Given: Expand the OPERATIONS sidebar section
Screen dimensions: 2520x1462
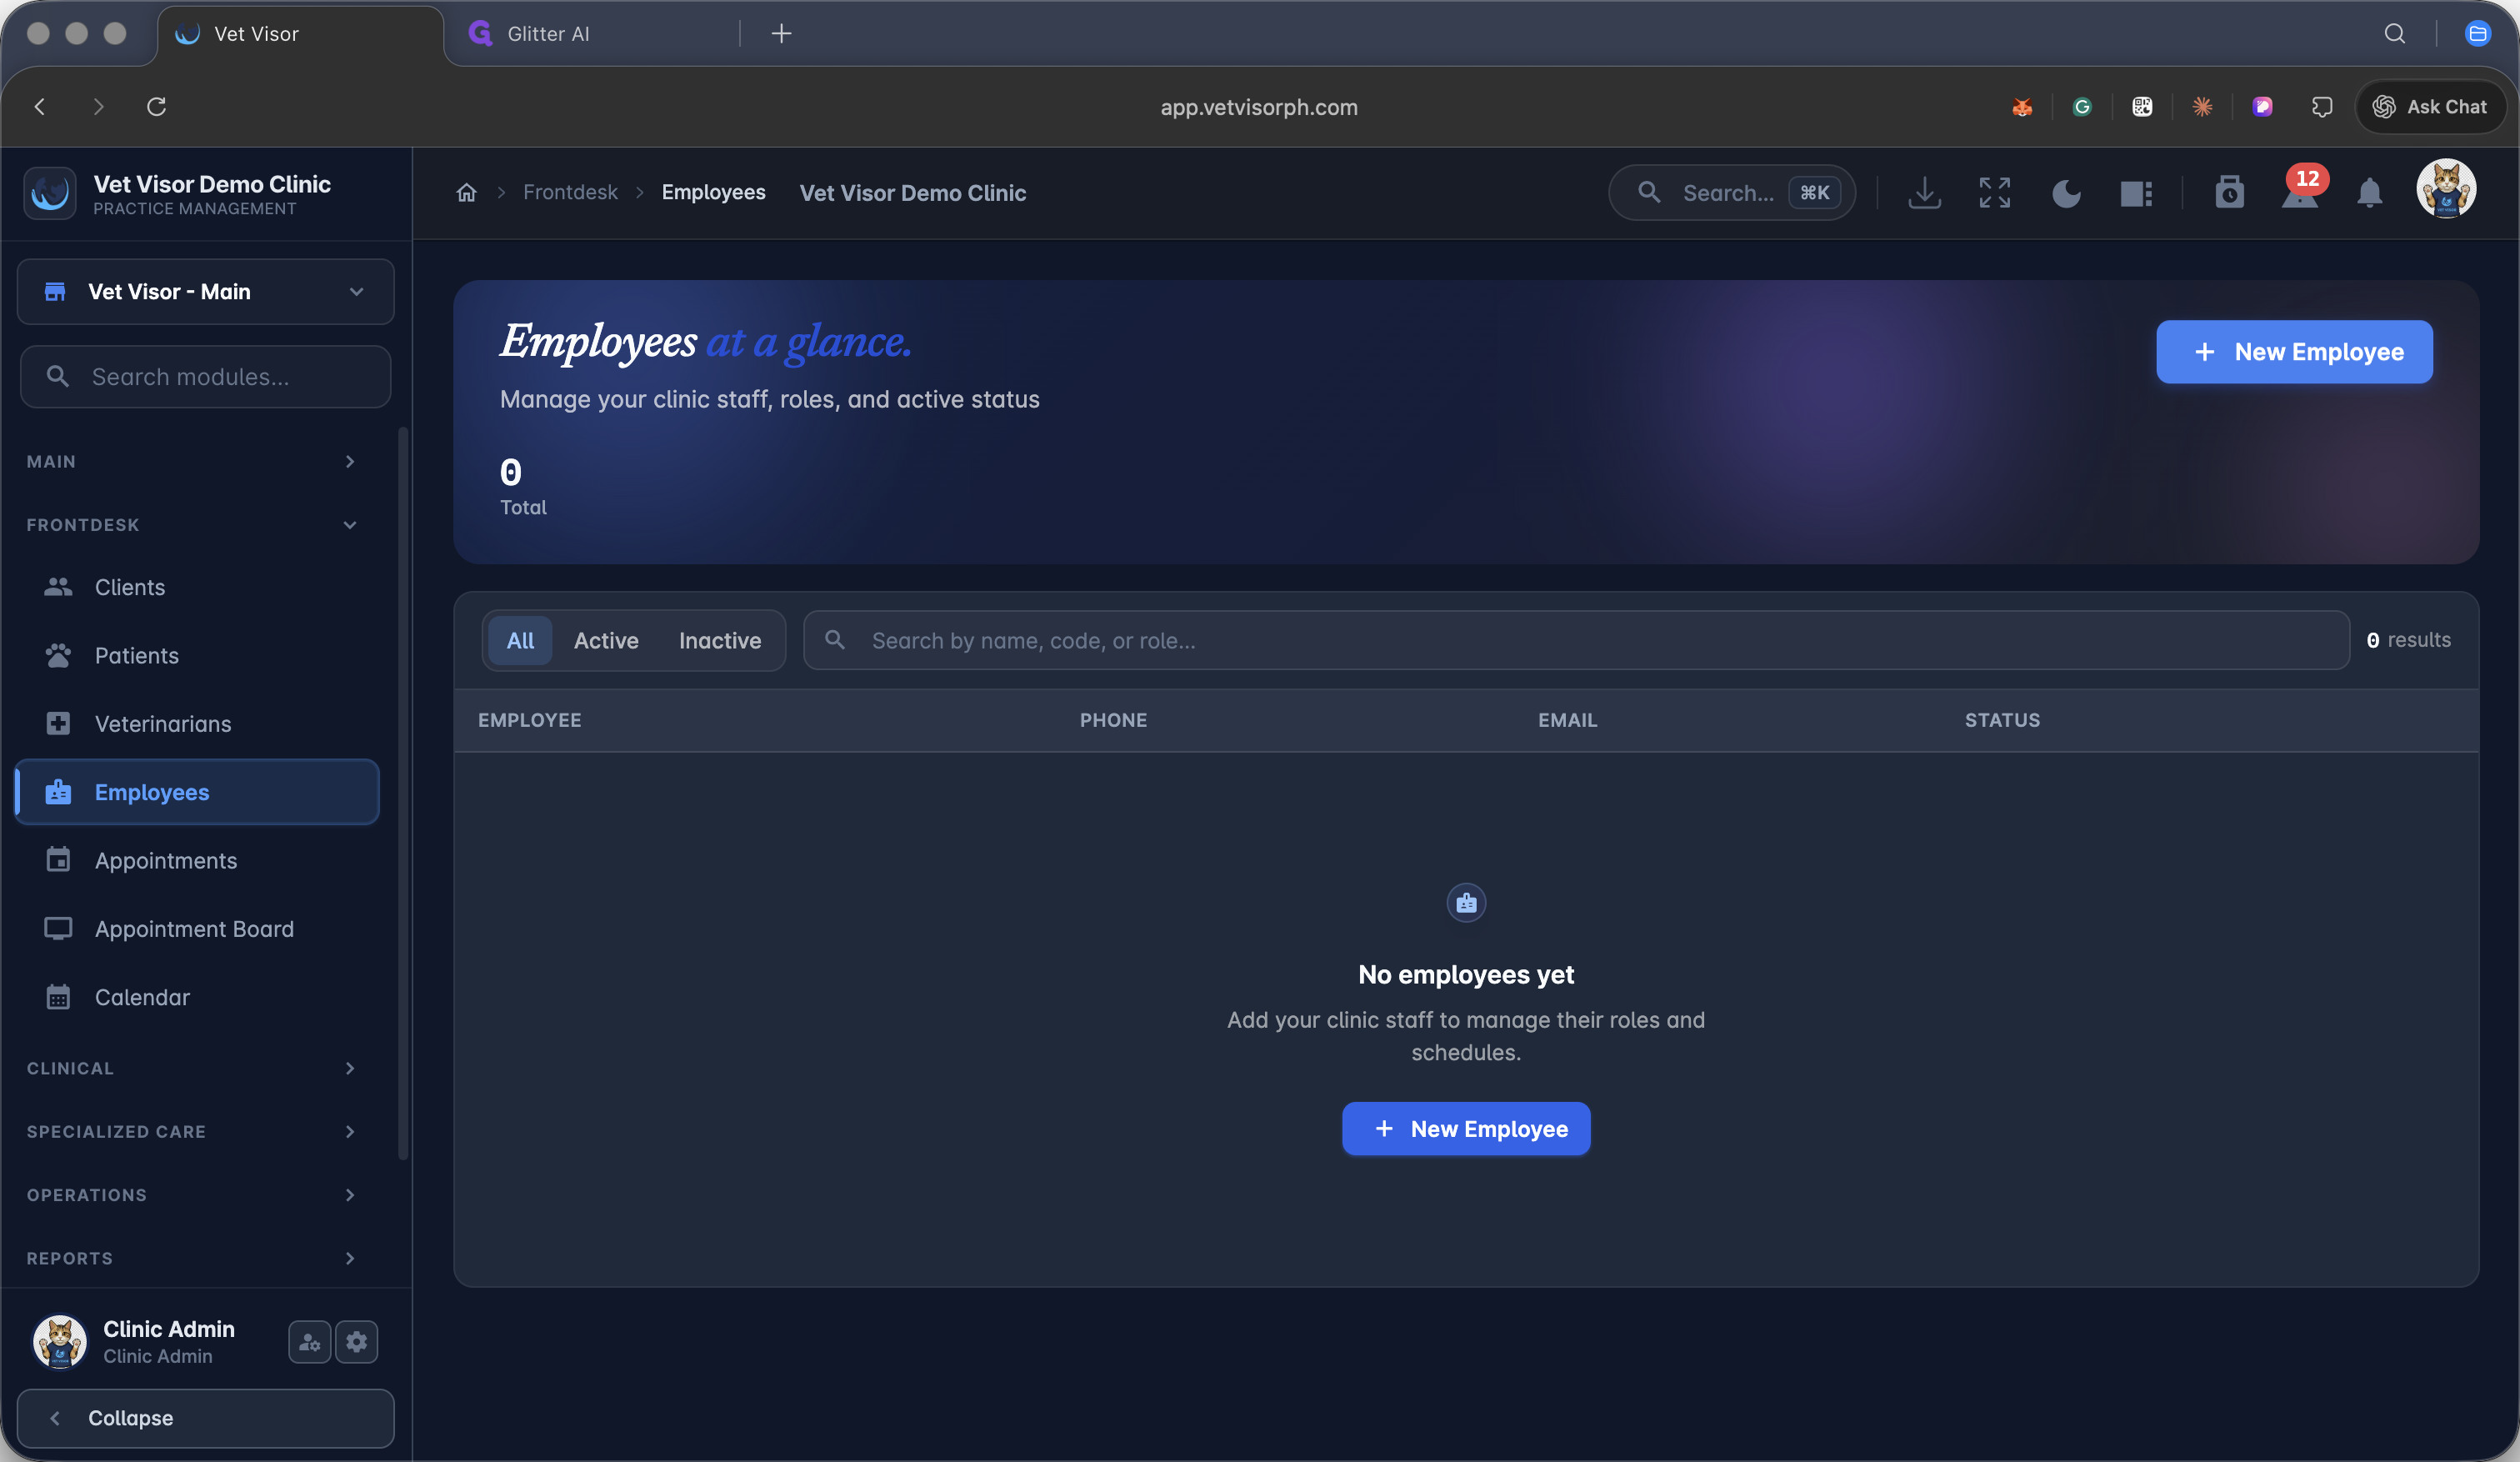Looking at the screenshot, I should 192,1195.
